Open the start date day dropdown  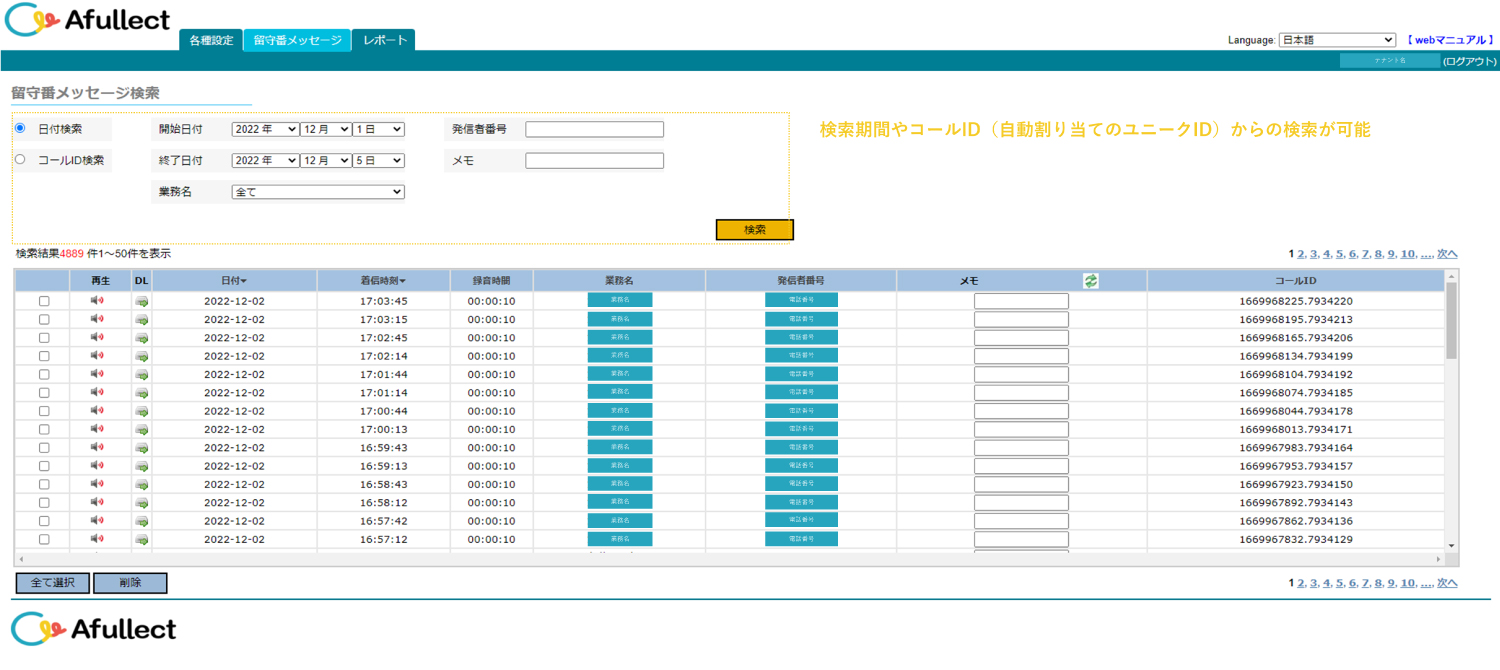pos(379,129)
